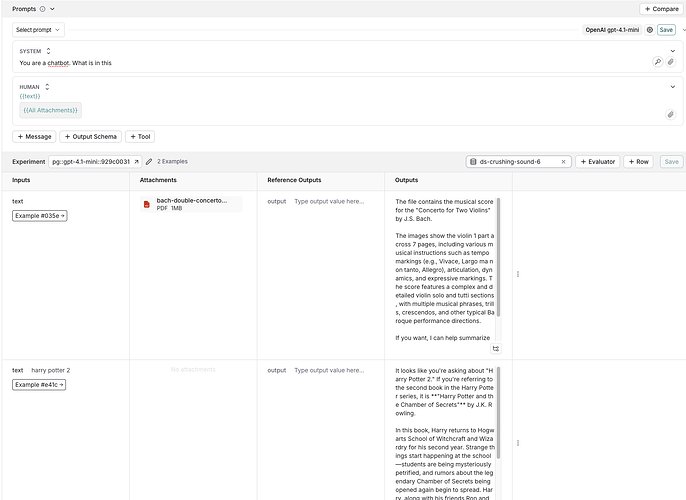Click the + Output Schema button
The image size is (686, 500).
pos(91,136)
